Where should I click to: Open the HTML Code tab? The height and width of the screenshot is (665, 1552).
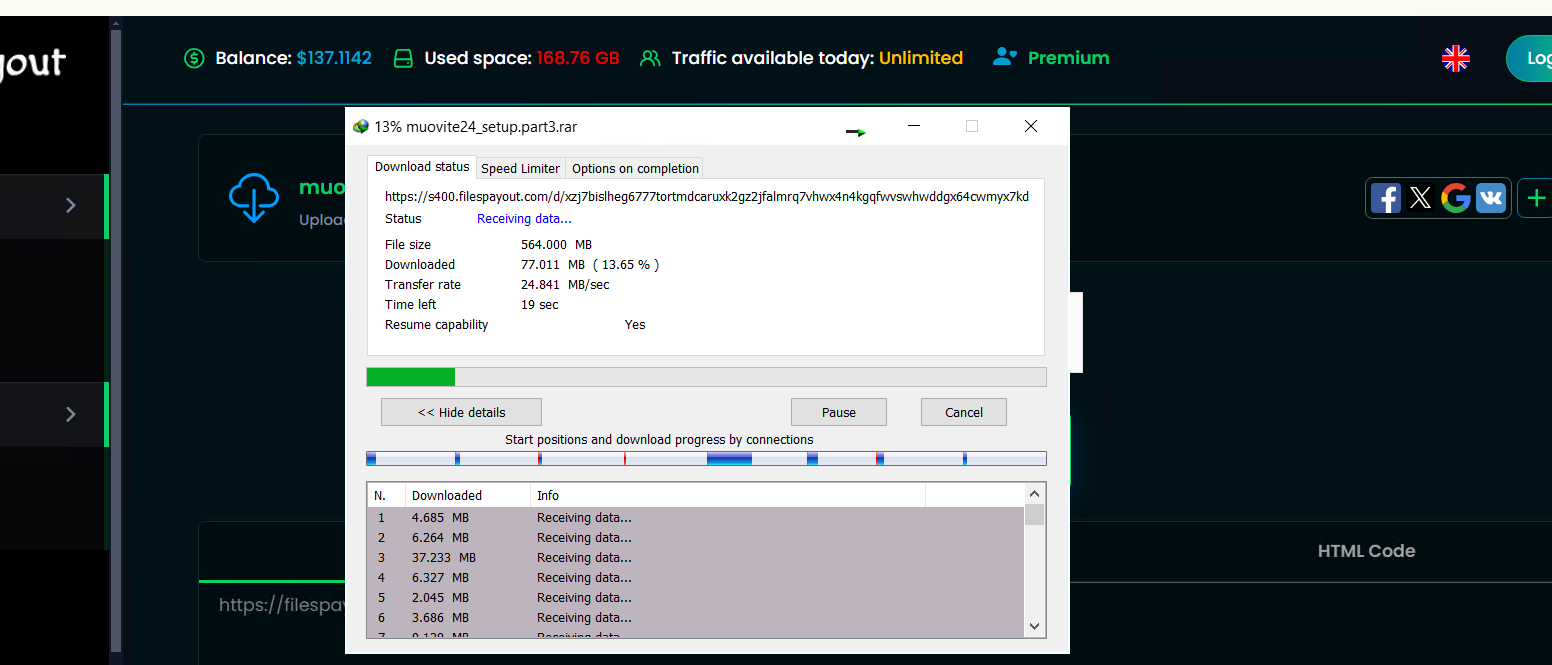click(x=1366, y=551)
